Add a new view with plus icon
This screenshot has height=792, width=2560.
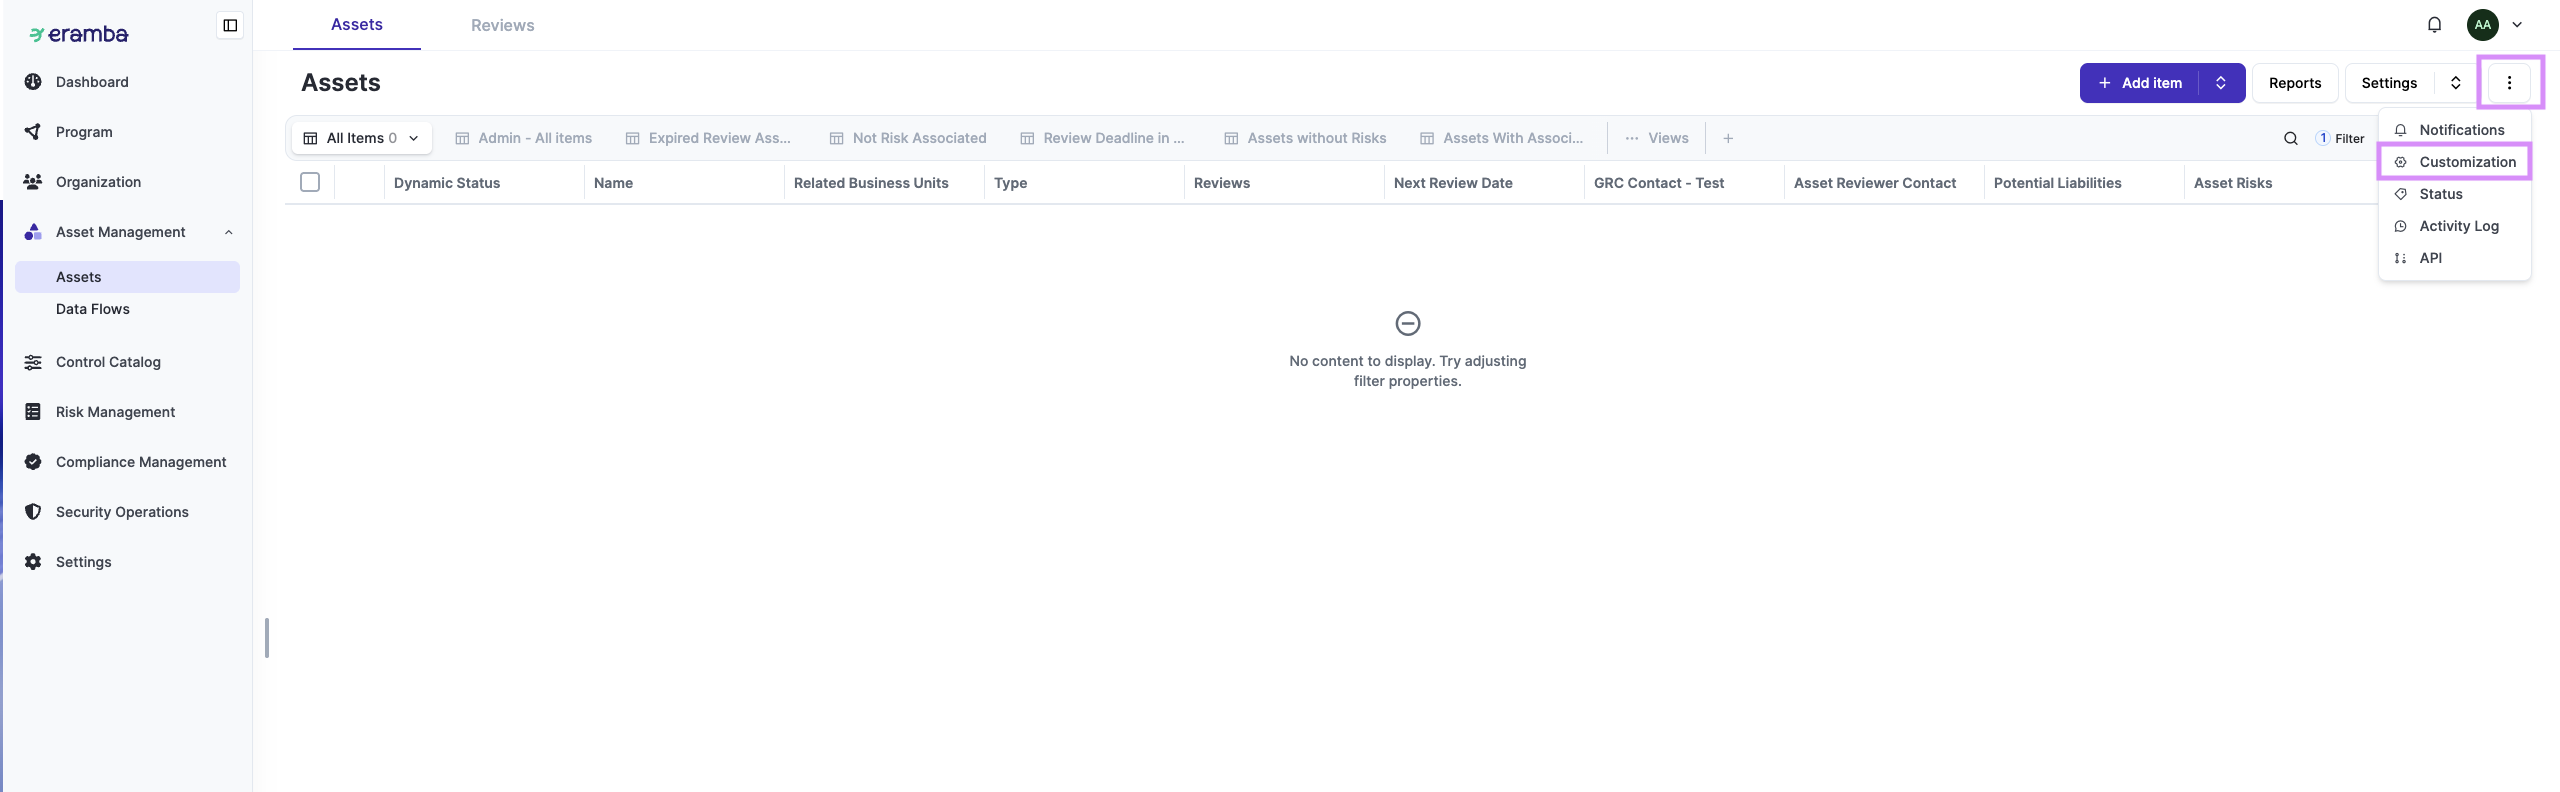click(x=1728, y=139)
